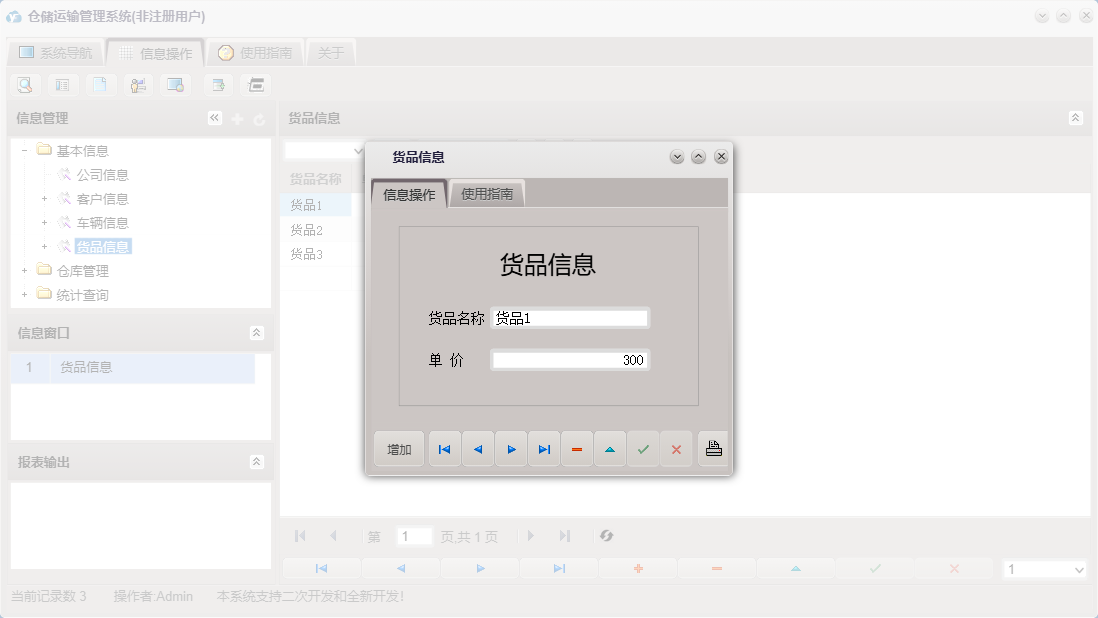Select the print preview tool in the main toolbar

pyautogui.click(x=24, y=85)
